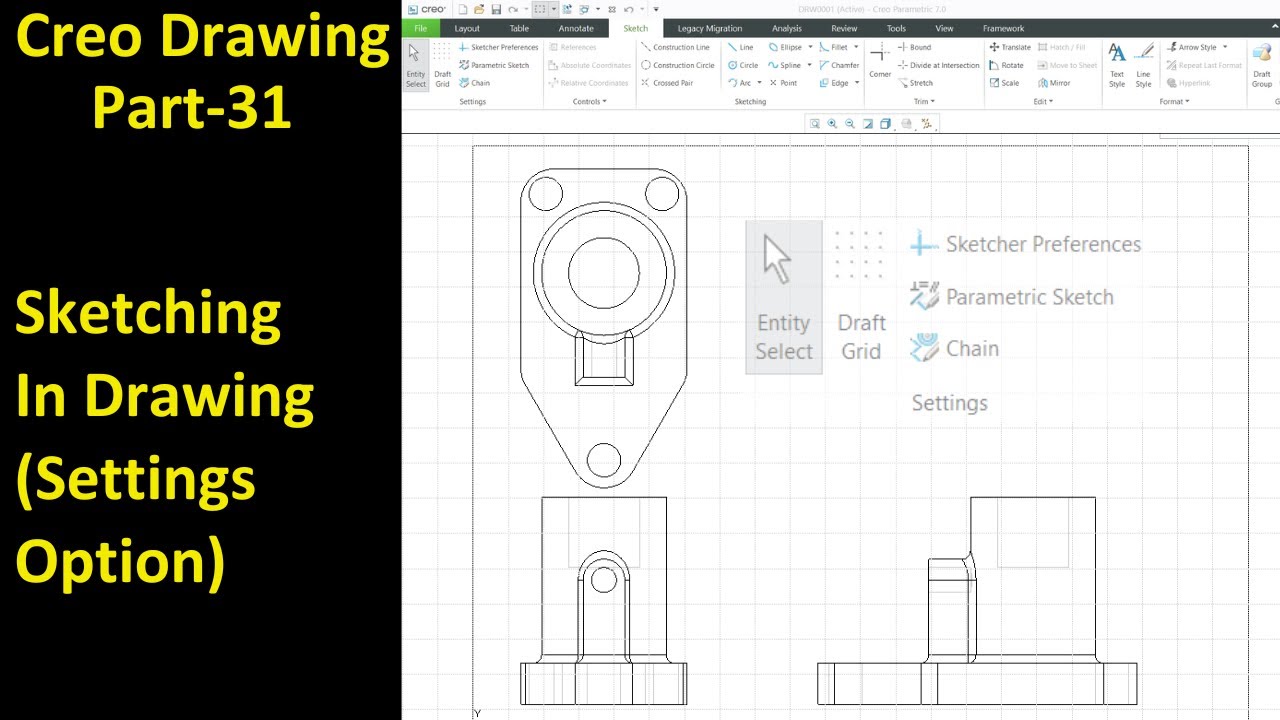This screenshot has width=1280, height=720.
Task: Click Zoom In in the graphics toolbar
Action: click(x=832, y=124)
